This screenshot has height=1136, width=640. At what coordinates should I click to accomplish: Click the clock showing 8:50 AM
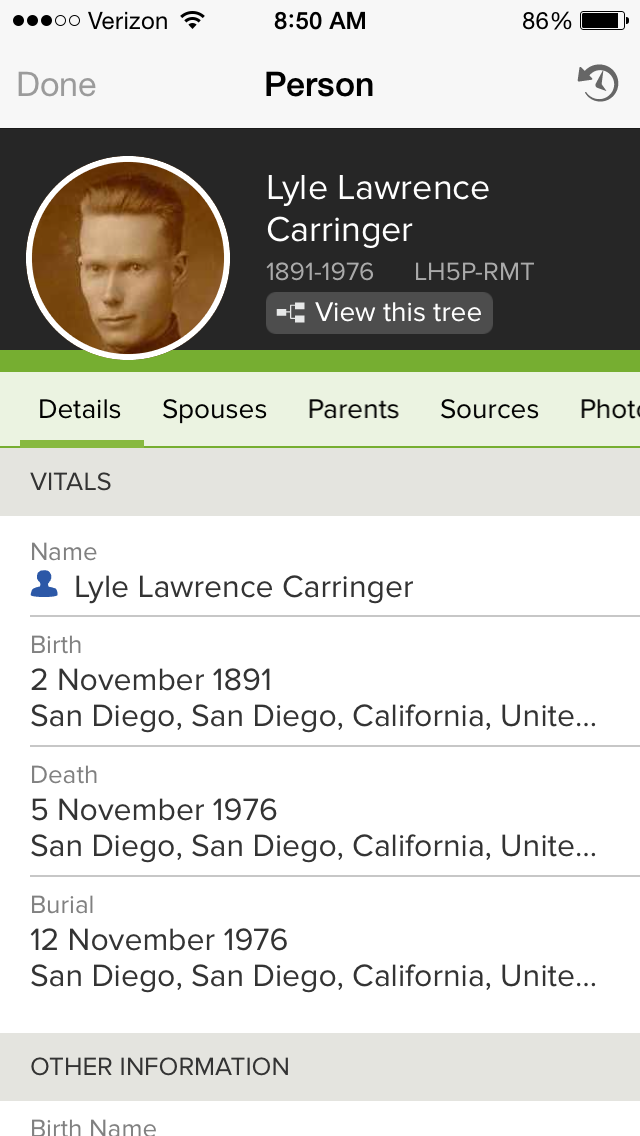click(320, 19)
